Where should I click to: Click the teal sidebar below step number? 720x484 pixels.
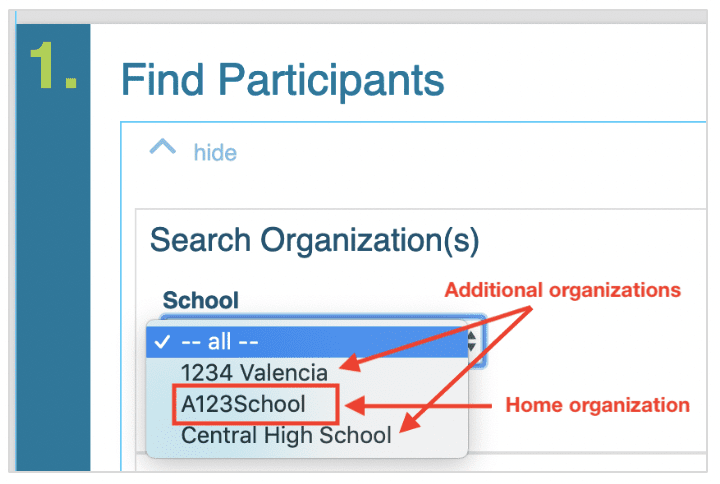[x=54, y=300]
